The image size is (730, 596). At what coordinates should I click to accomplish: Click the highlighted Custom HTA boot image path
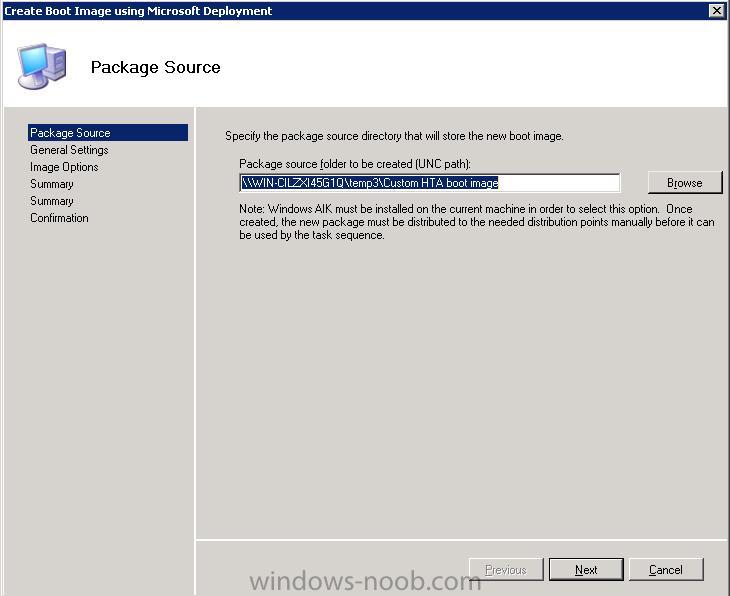coord(370,183)
